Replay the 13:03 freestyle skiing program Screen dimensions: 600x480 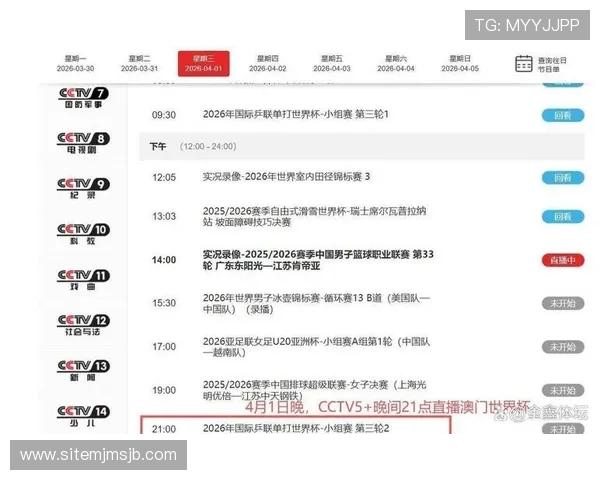563,217
